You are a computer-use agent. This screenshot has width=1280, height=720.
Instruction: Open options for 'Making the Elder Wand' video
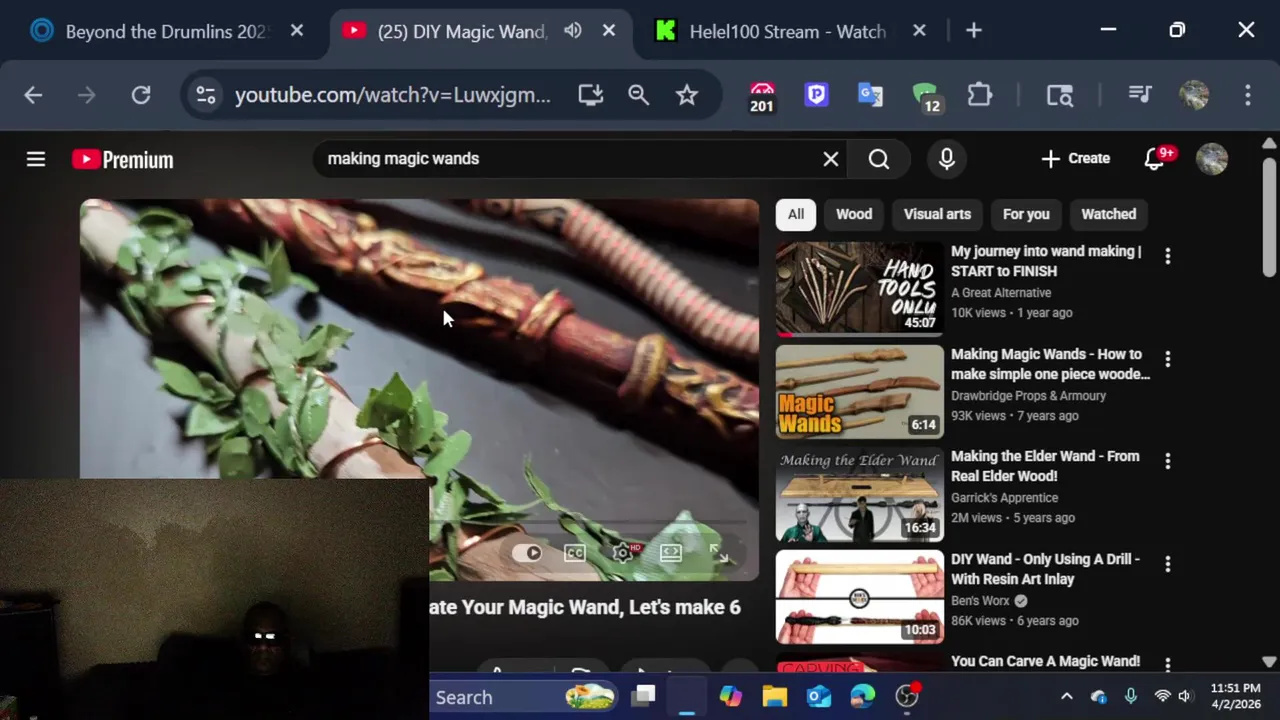click(x=1167, y=462)
